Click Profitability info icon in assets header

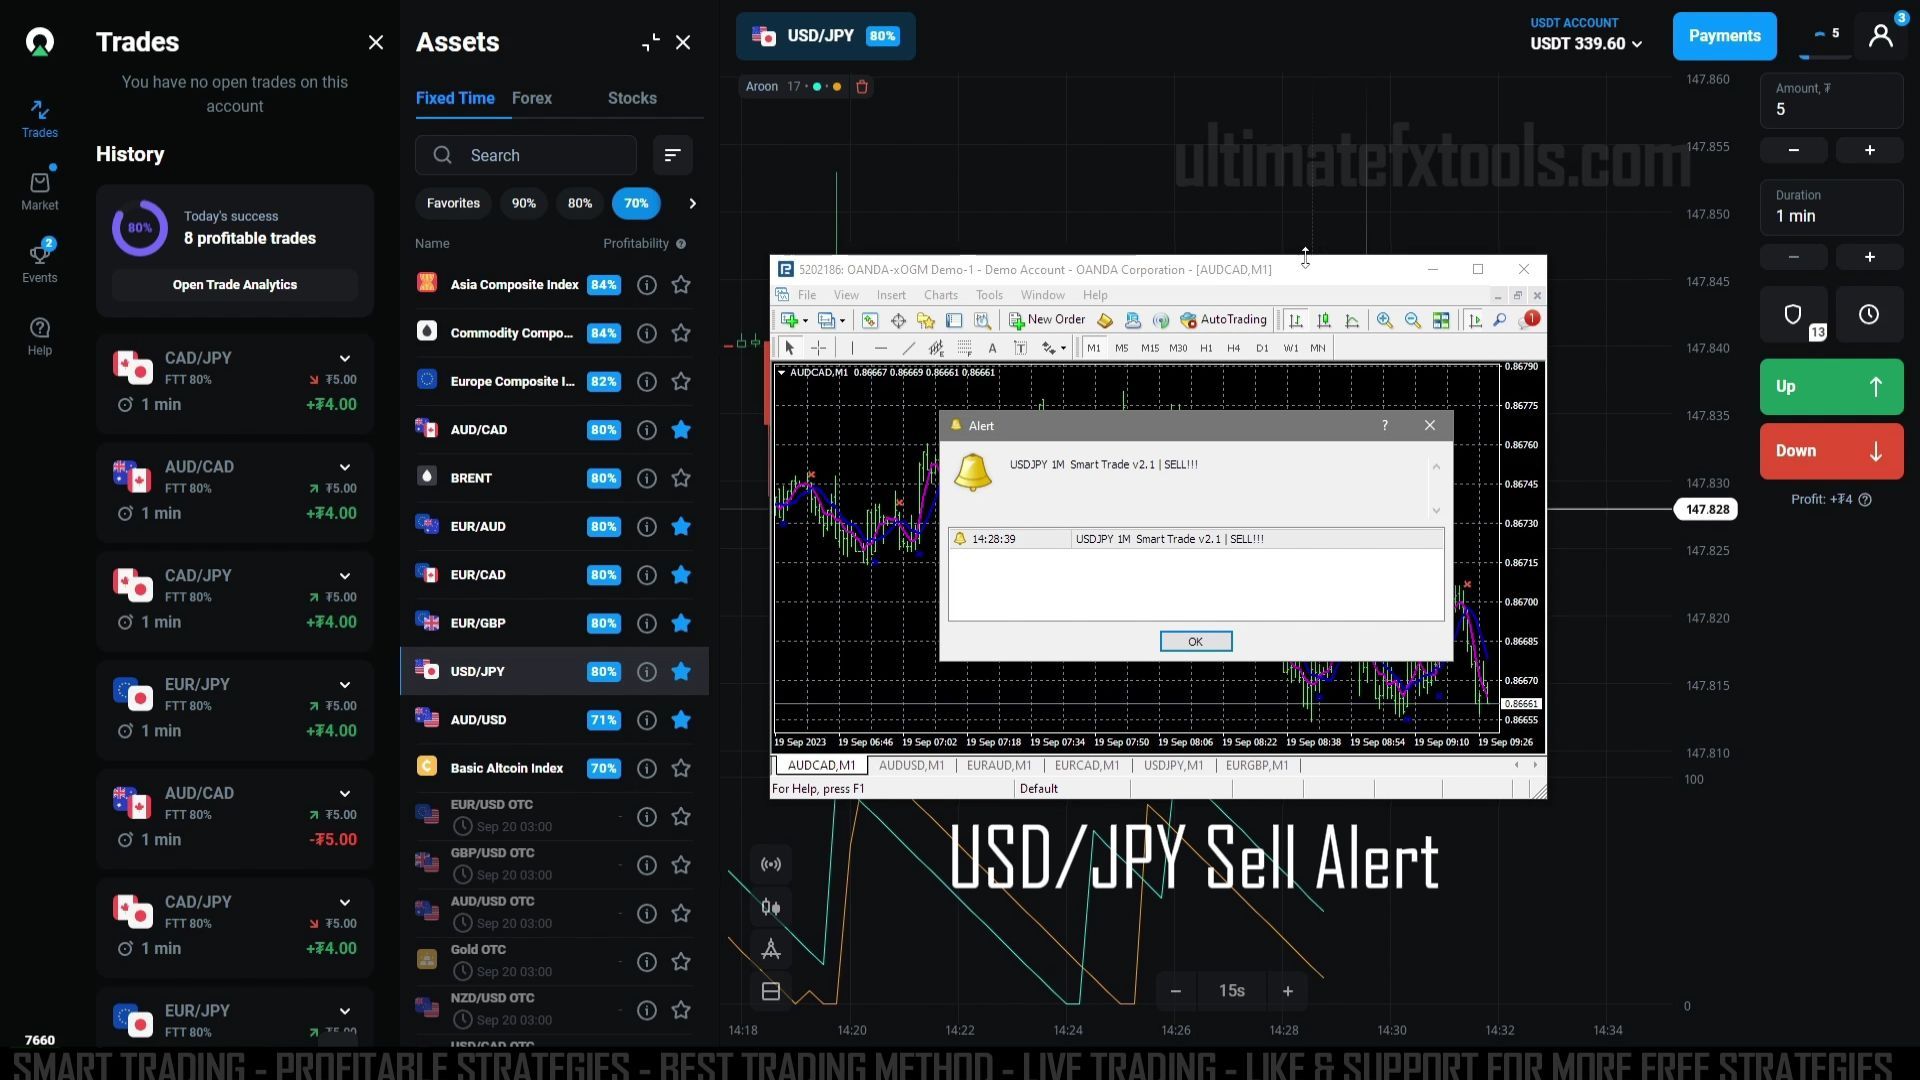pyautogui.click(x=681, y=244)
